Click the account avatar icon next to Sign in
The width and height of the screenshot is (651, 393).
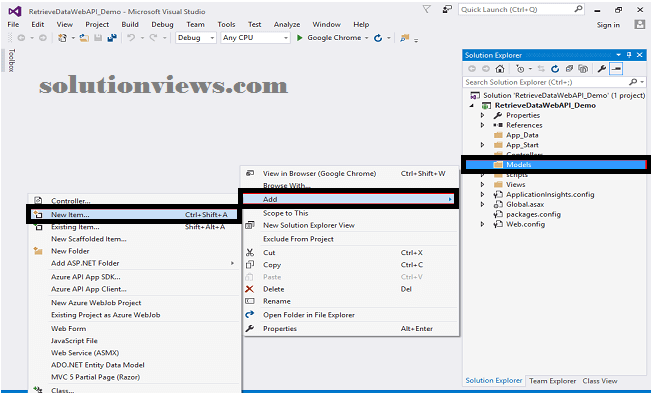[x=640, y=24]
